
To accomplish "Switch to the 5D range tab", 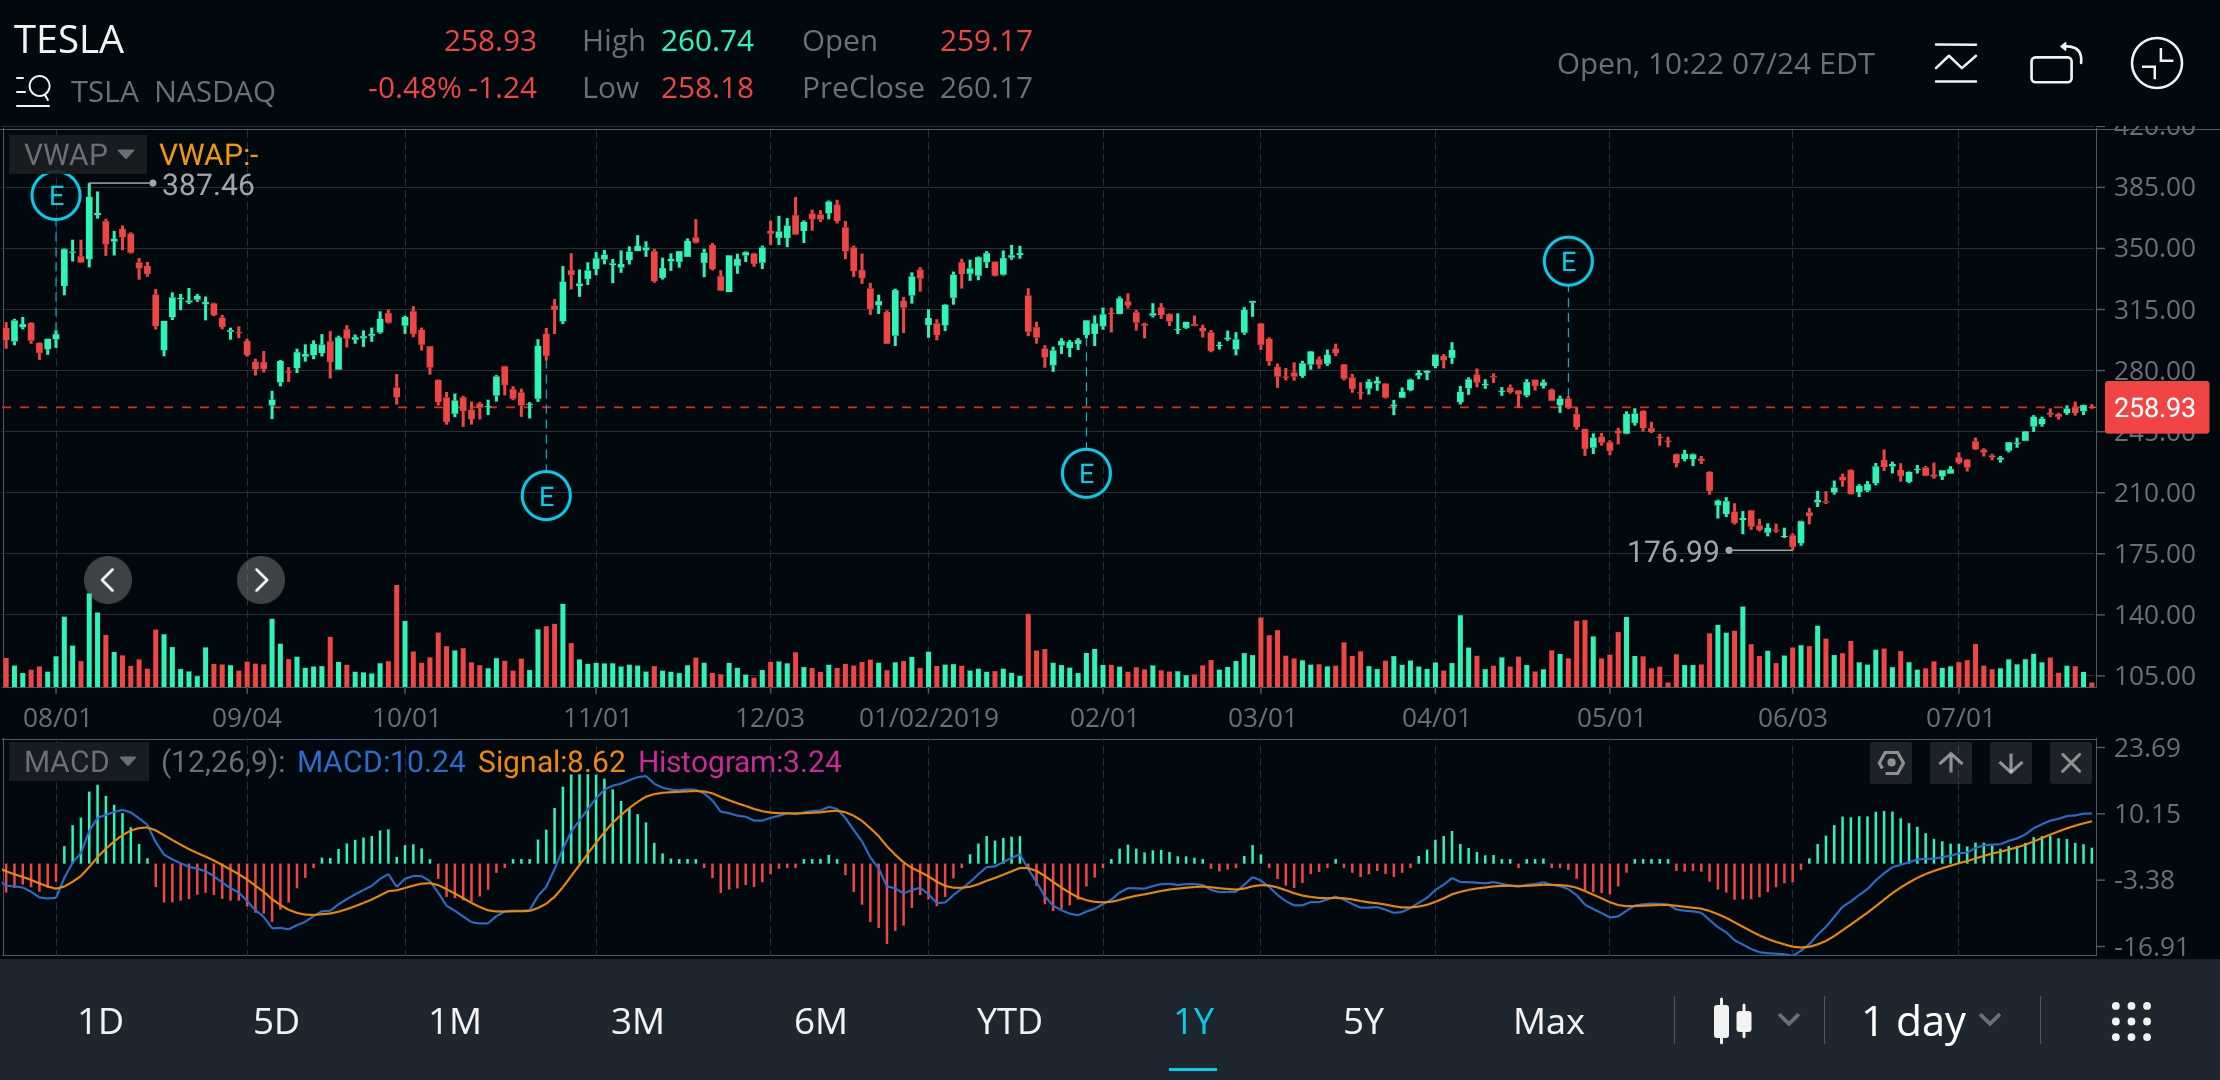I will [276, 1021].
